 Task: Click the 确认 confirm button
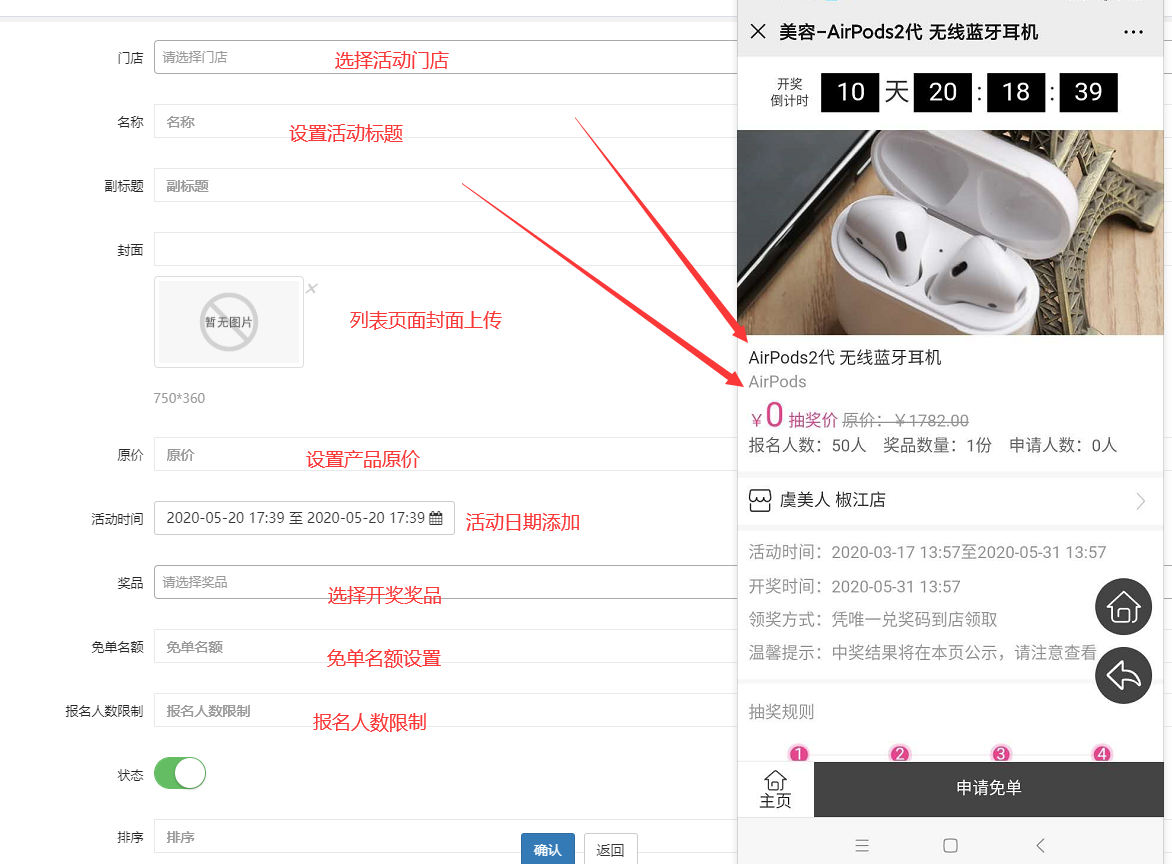(x=548, y=849)
